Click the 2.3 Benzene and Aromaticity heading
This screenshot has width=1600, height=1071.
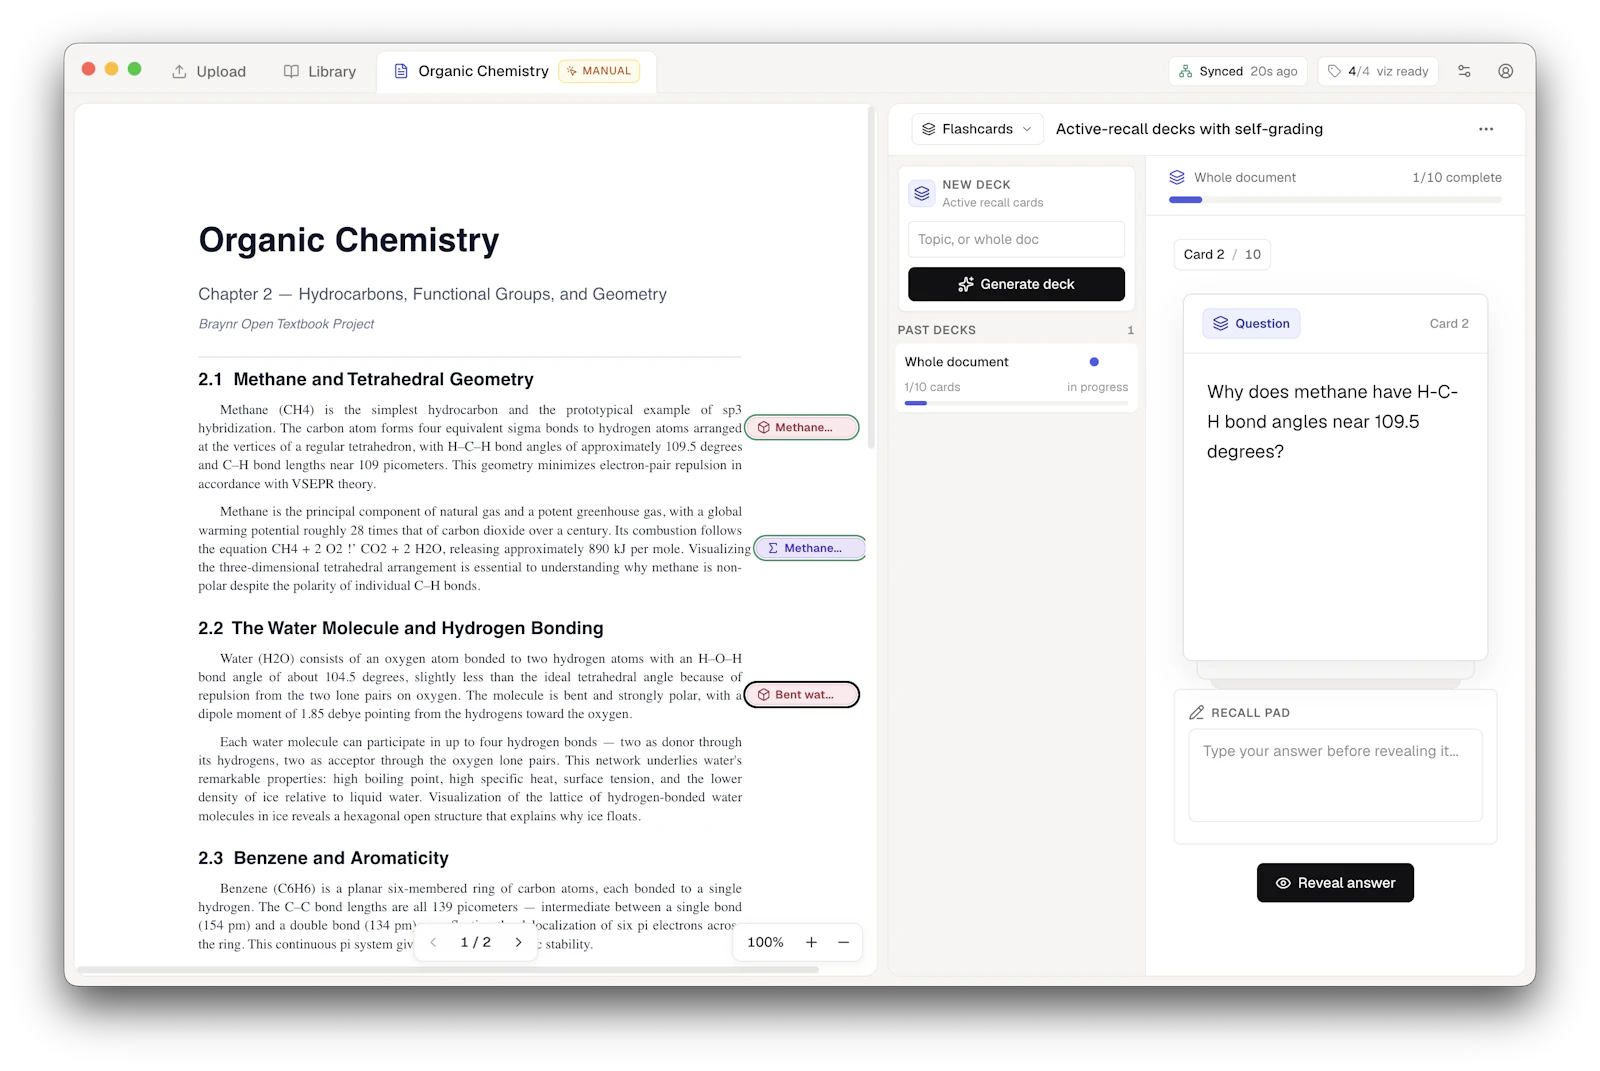[323, 858]
